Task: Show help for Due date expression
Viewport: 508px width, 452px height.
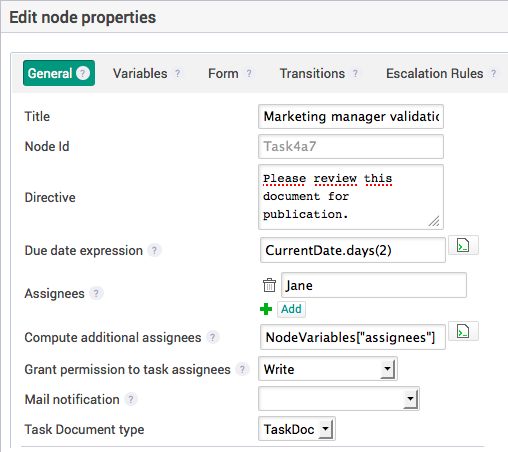Action: click(154, 250)
